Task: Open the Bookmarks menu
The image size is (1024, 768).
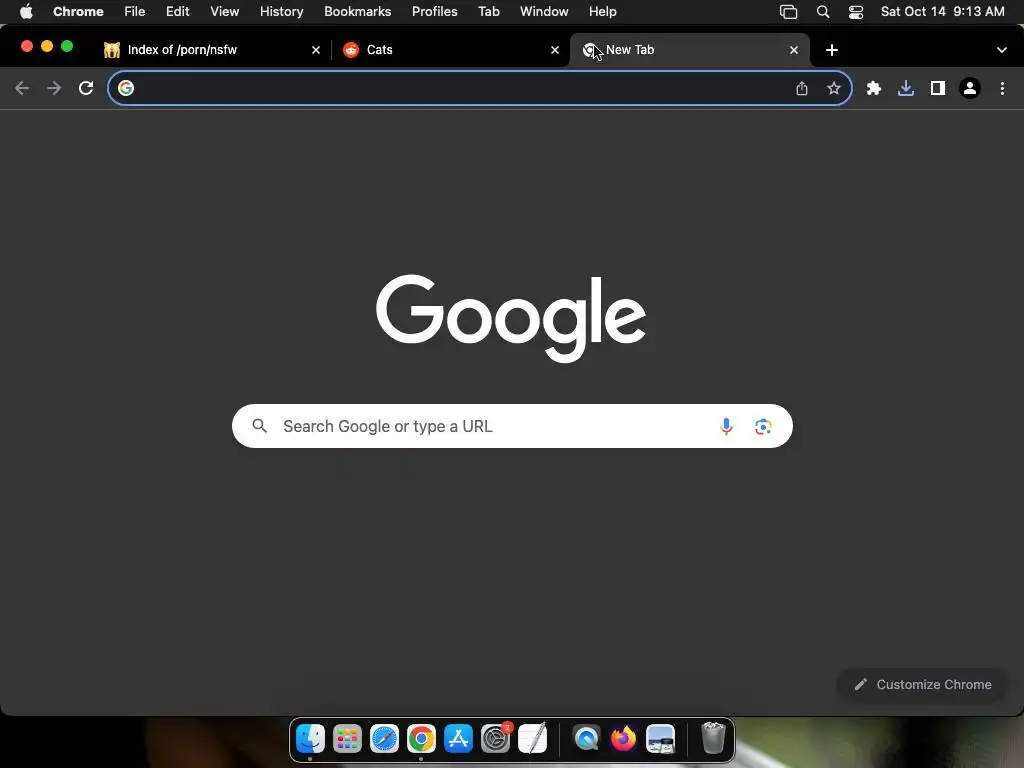Action: 357,12
